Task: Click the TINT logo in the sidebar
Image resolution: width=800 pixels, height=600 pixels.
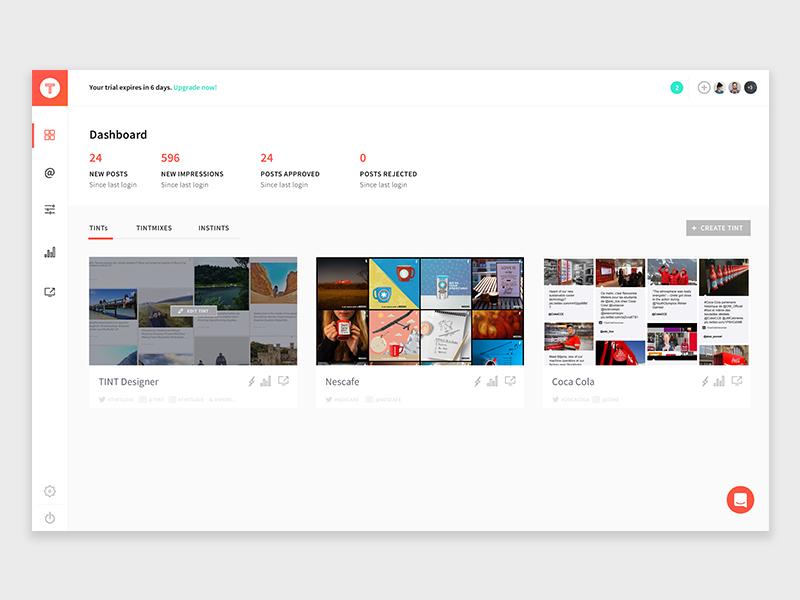Action: (49, 88)
